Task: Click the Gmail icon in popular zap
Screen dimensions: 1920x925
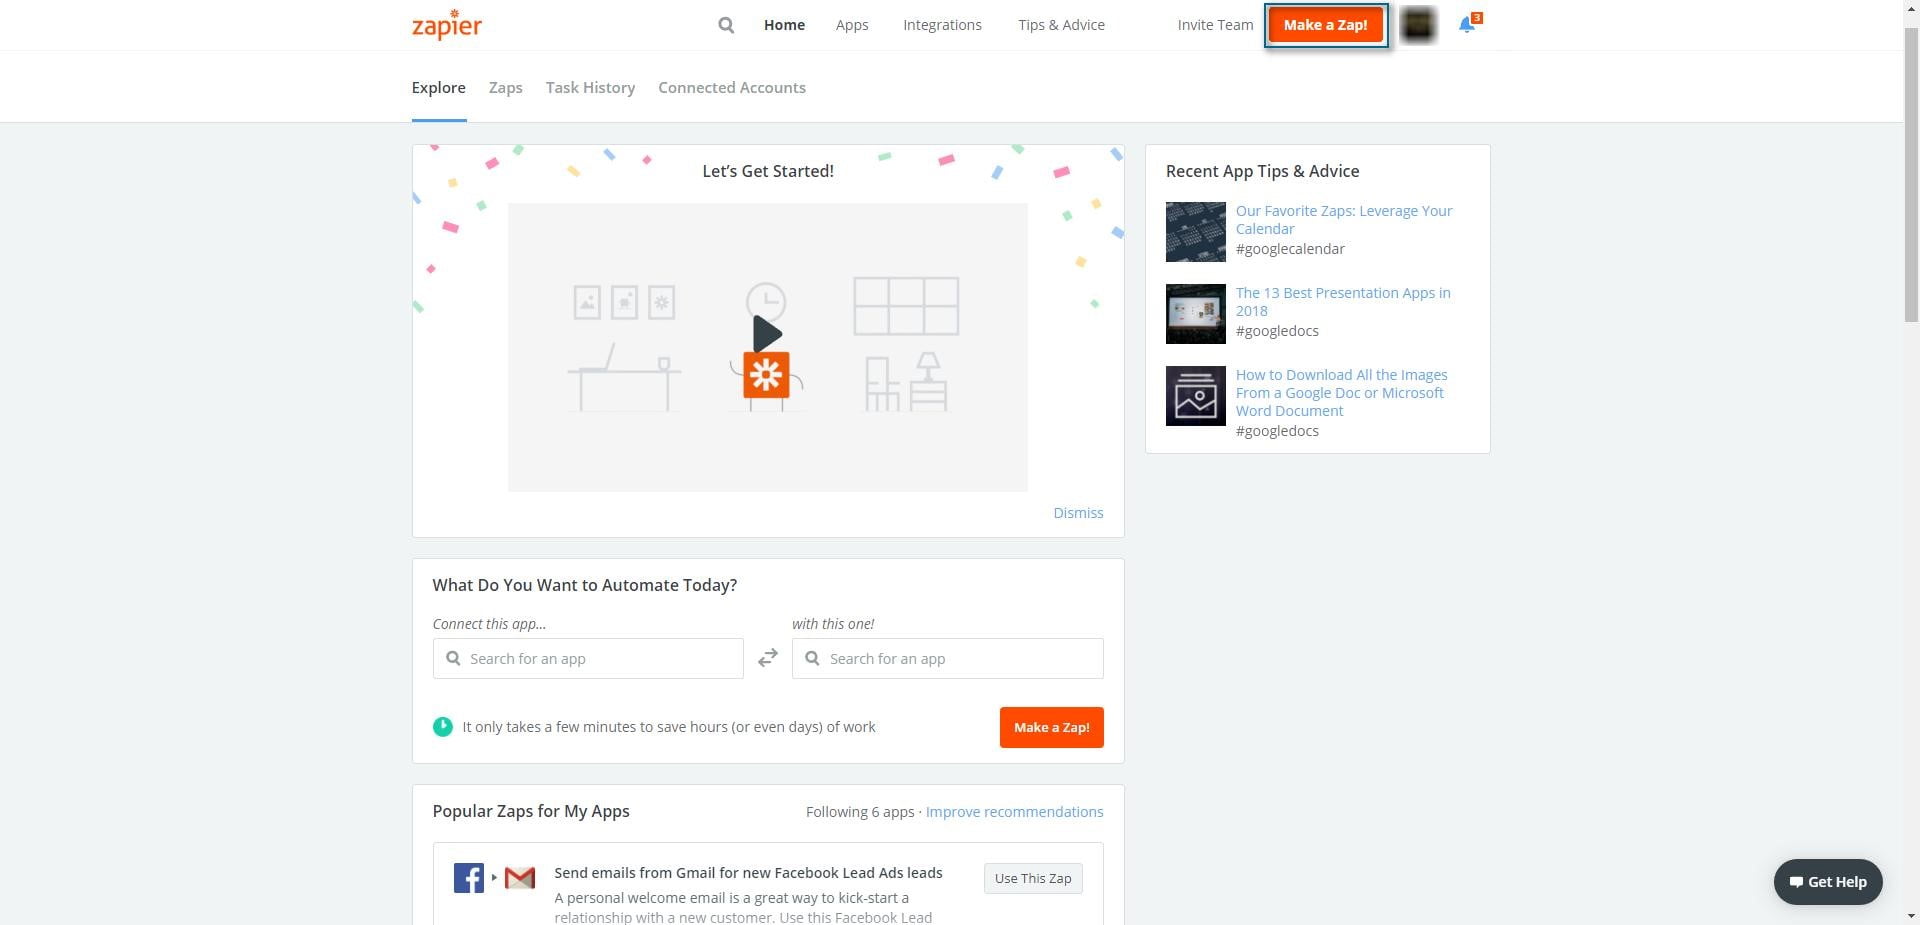Action: click(520, 878)
